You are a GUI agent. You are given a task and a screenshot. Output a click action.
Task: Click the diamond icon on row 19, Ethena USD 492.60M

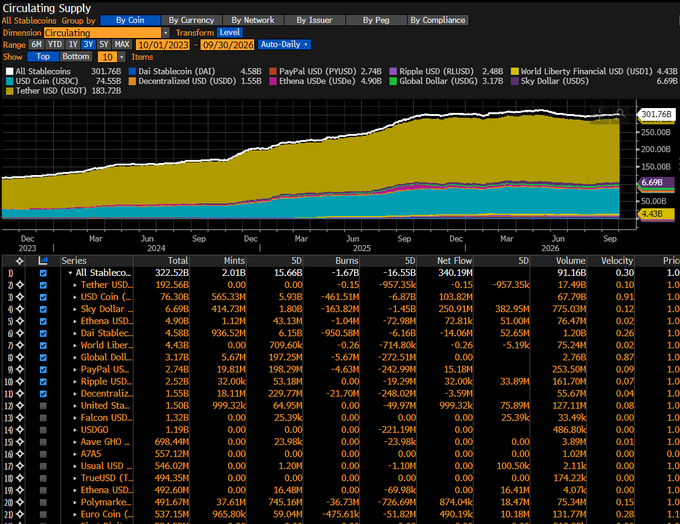[x=20, y=490]
